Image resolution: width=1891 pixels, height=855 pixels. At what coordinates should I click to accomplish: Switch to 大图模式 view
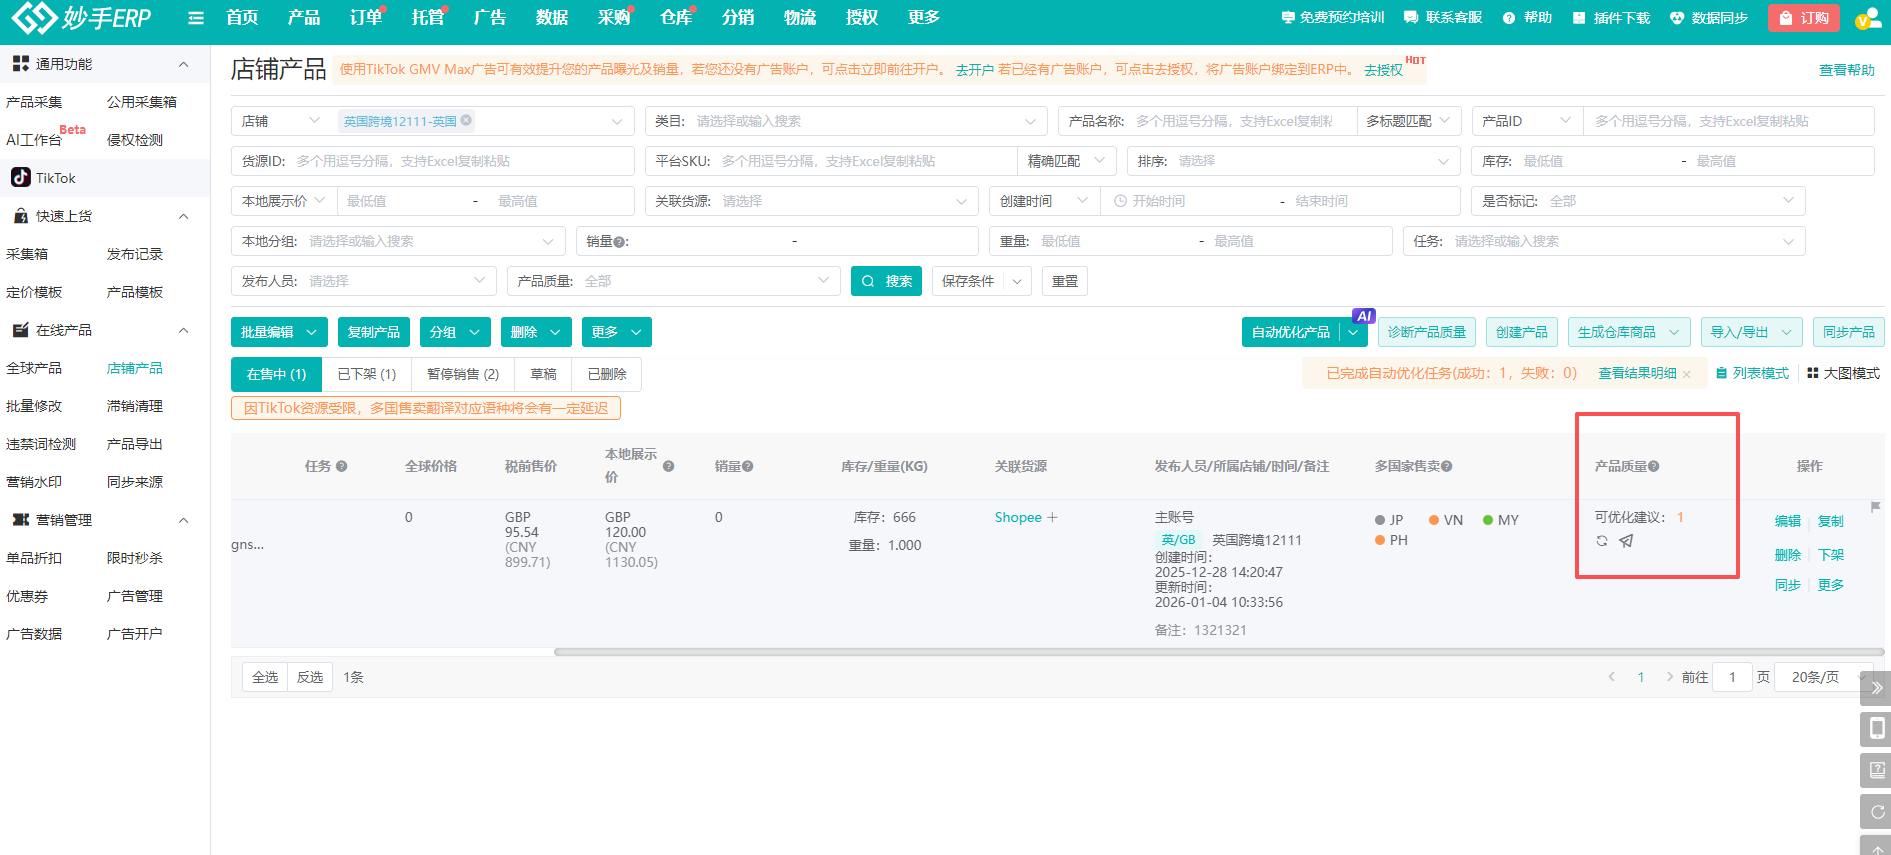click(1843, 373)
